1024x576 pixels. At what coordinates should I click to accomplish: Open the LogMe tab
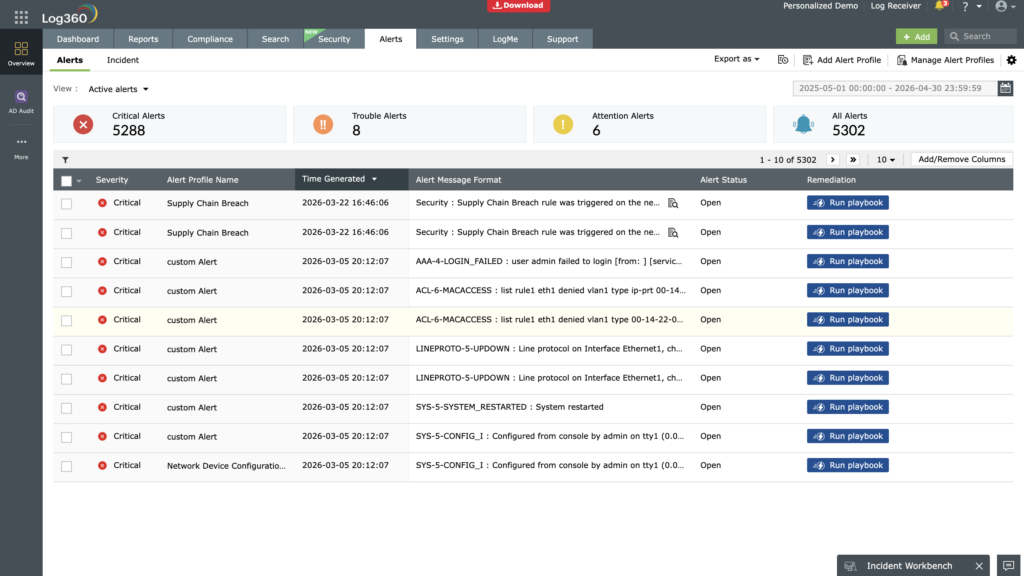pos(505,39)
